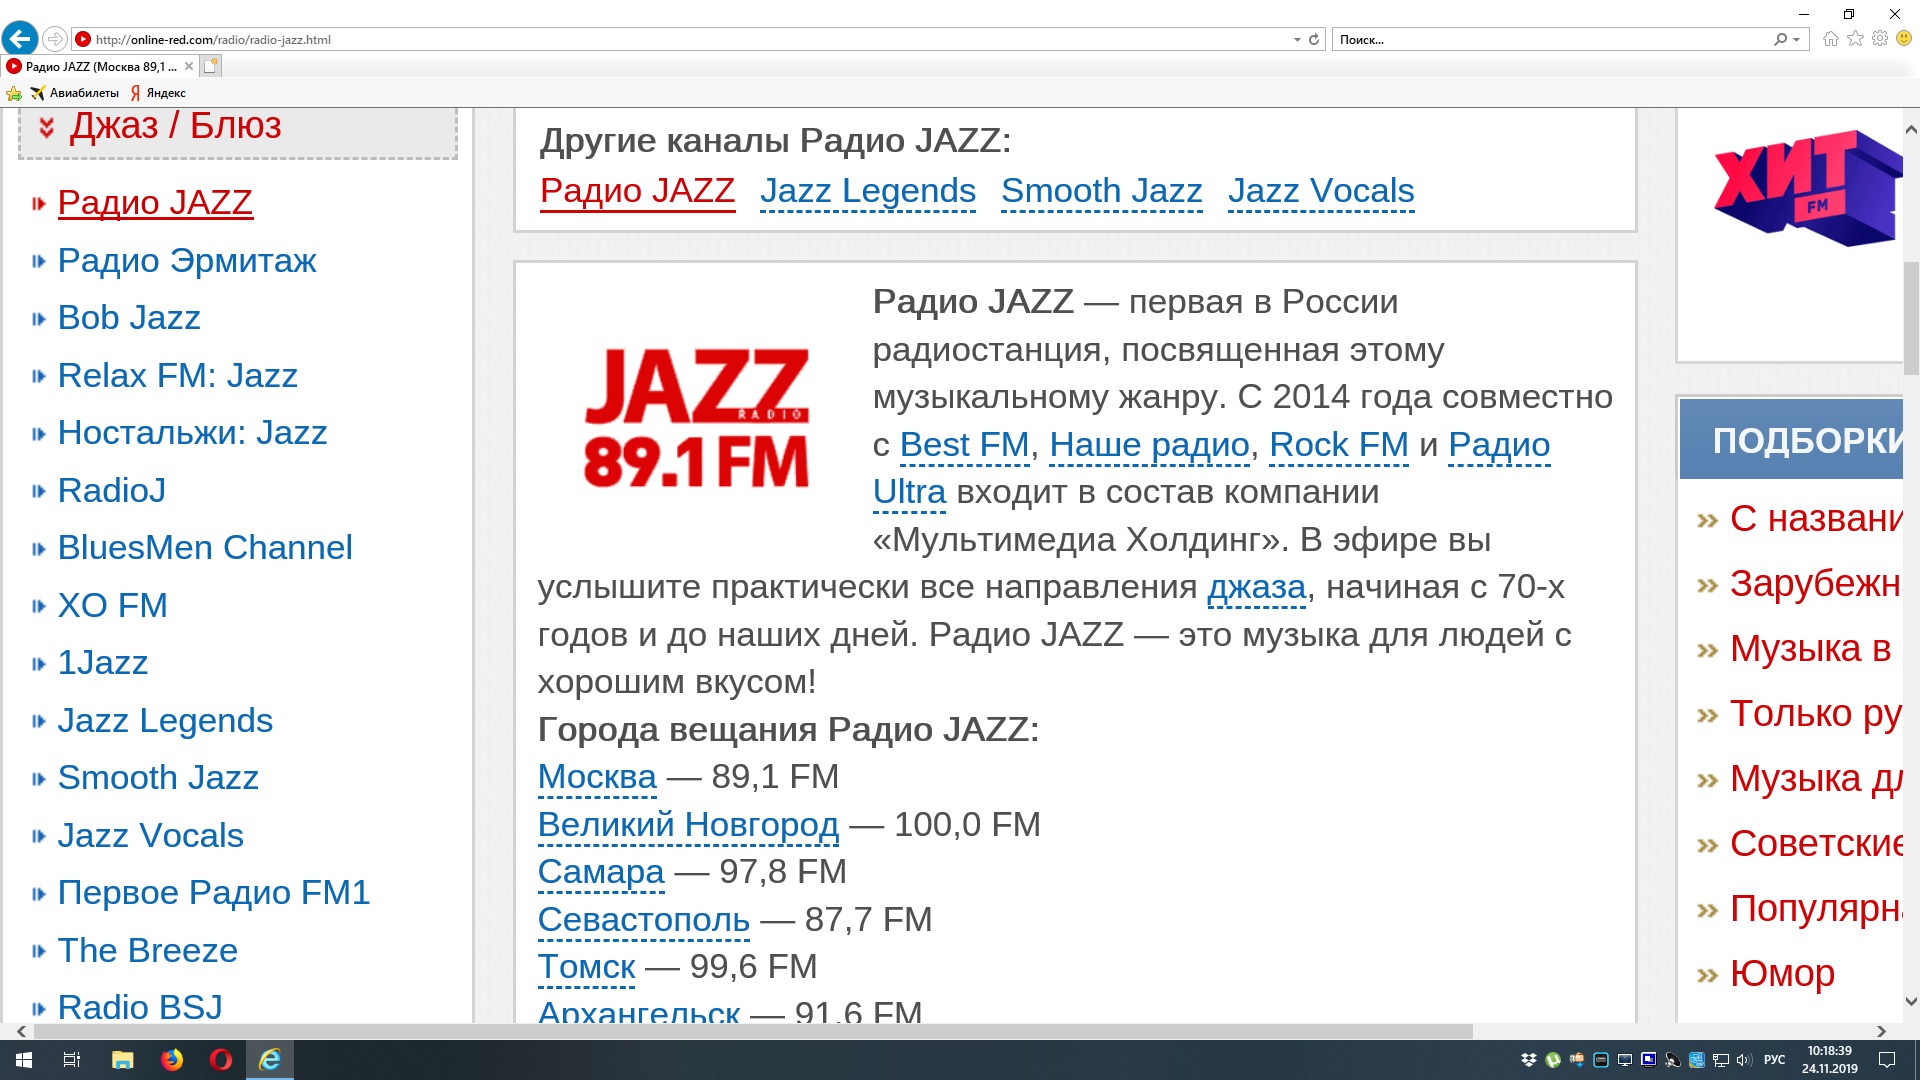Open the browser home page icon
The image size is (1920, 1080).
(1830, 39)
